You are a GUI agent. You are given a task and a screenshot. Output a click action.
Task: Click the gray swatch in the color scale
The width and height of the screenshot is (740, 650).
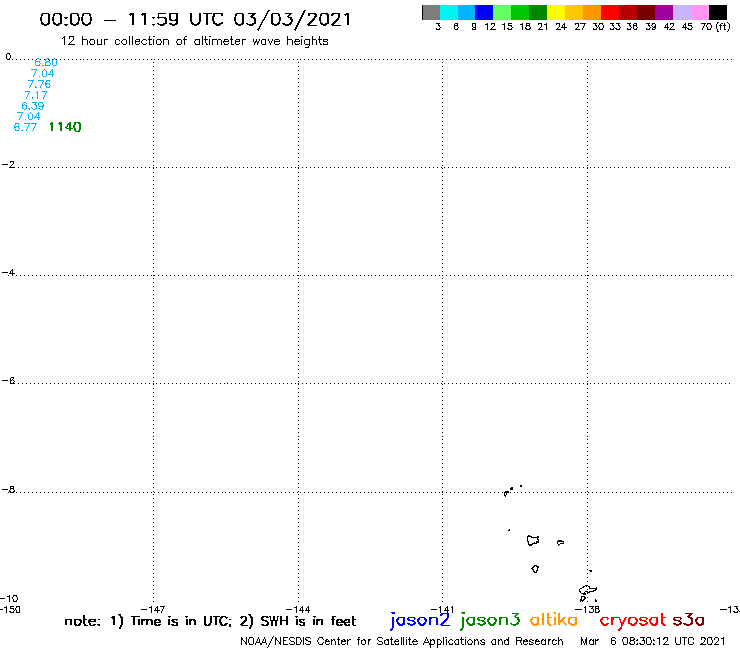point(431,12)
